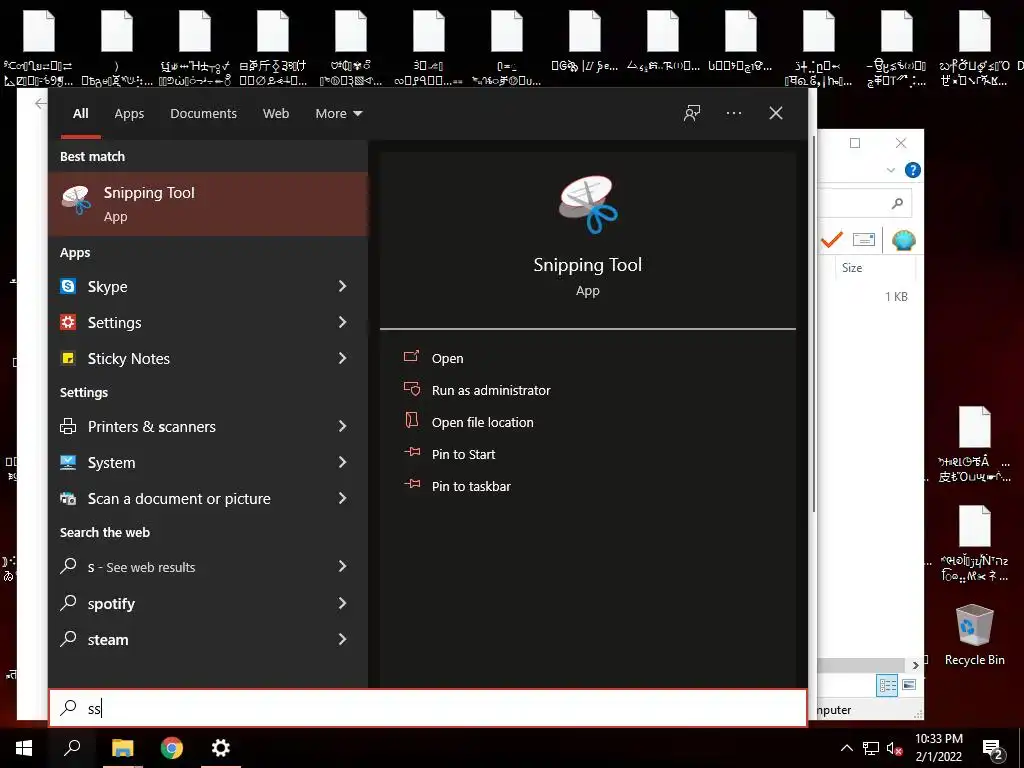Switch to the Documents search tab
Image resolution: width=1024 pixels, height=768 pixels.
[x=203, y=114]
